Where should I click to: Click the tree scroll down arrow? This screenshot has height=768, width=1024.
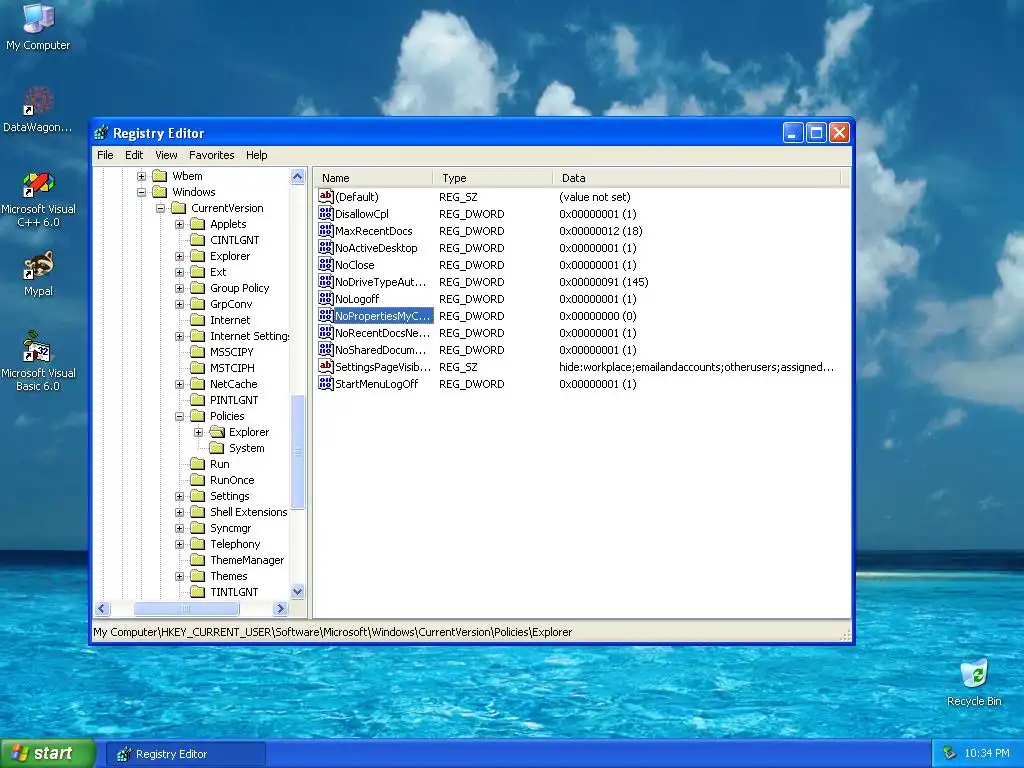(298, 592)
